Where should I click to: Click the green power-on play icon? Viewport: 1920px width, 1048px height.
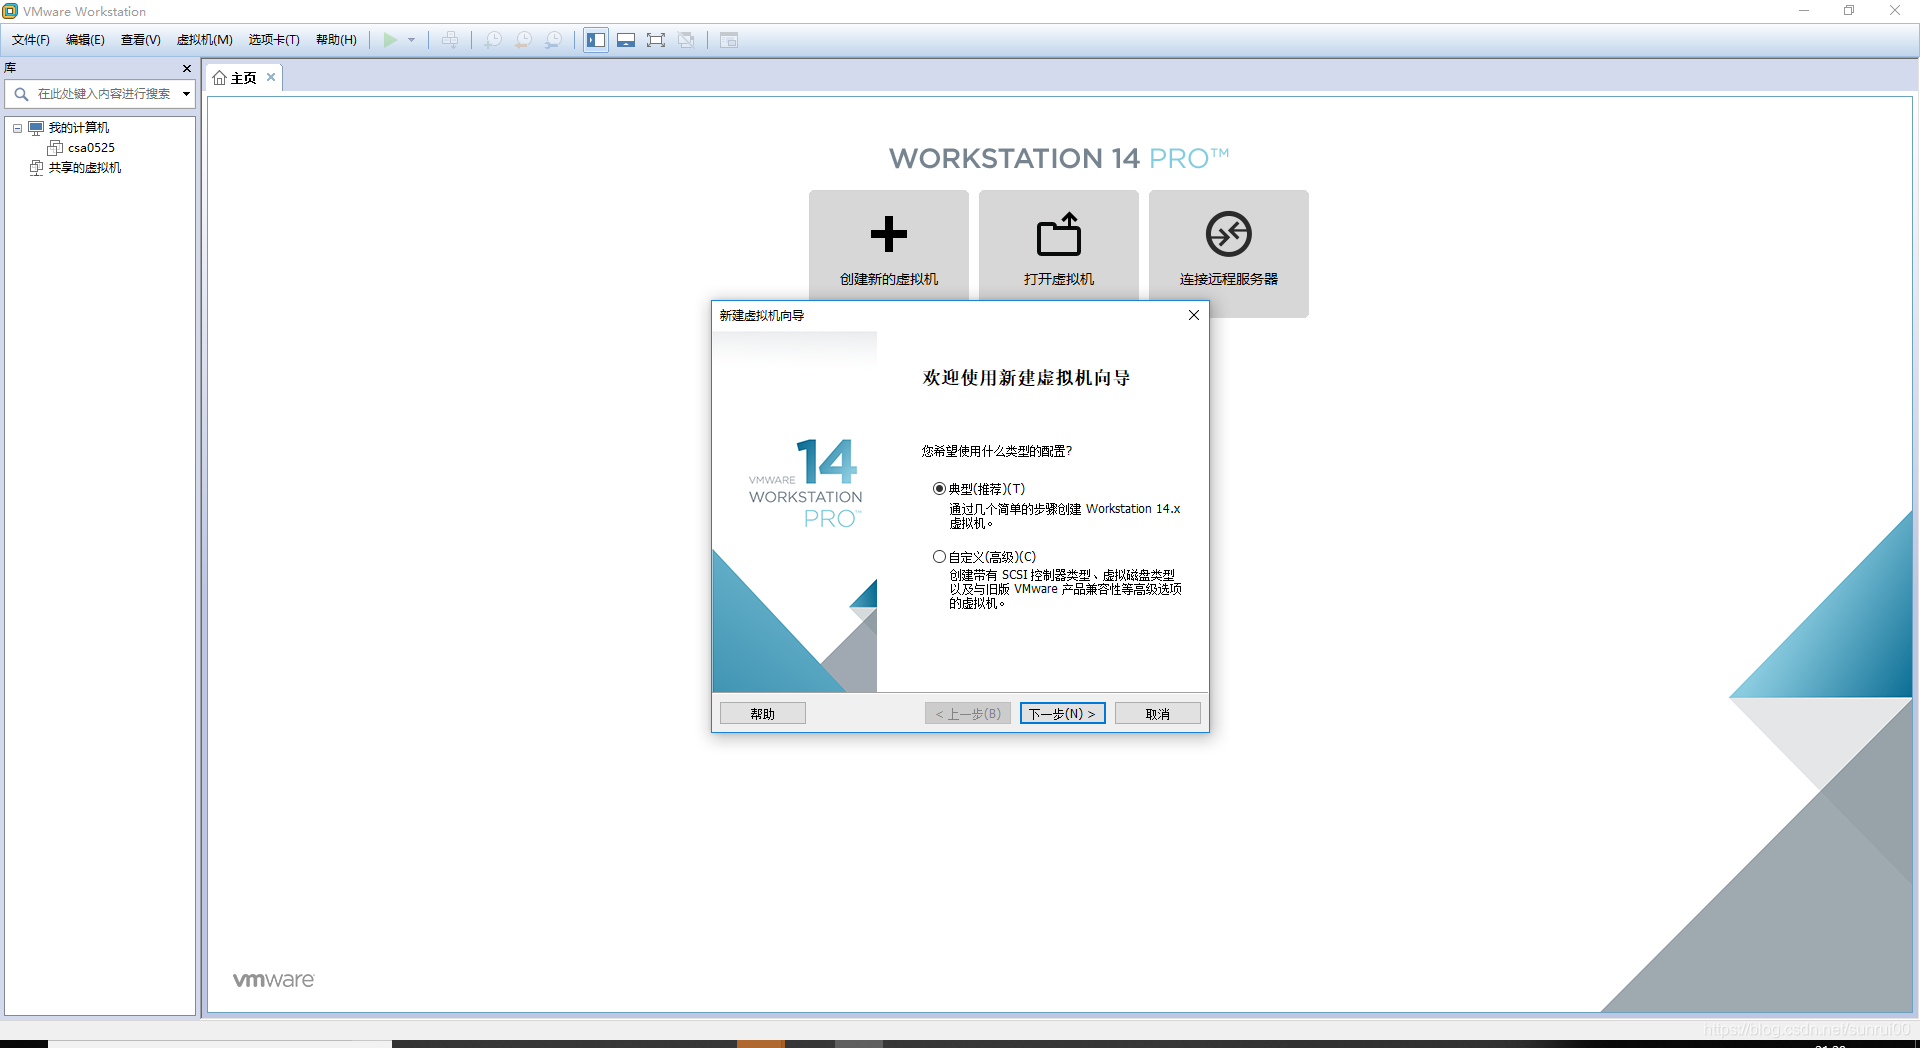coord(390,40)
